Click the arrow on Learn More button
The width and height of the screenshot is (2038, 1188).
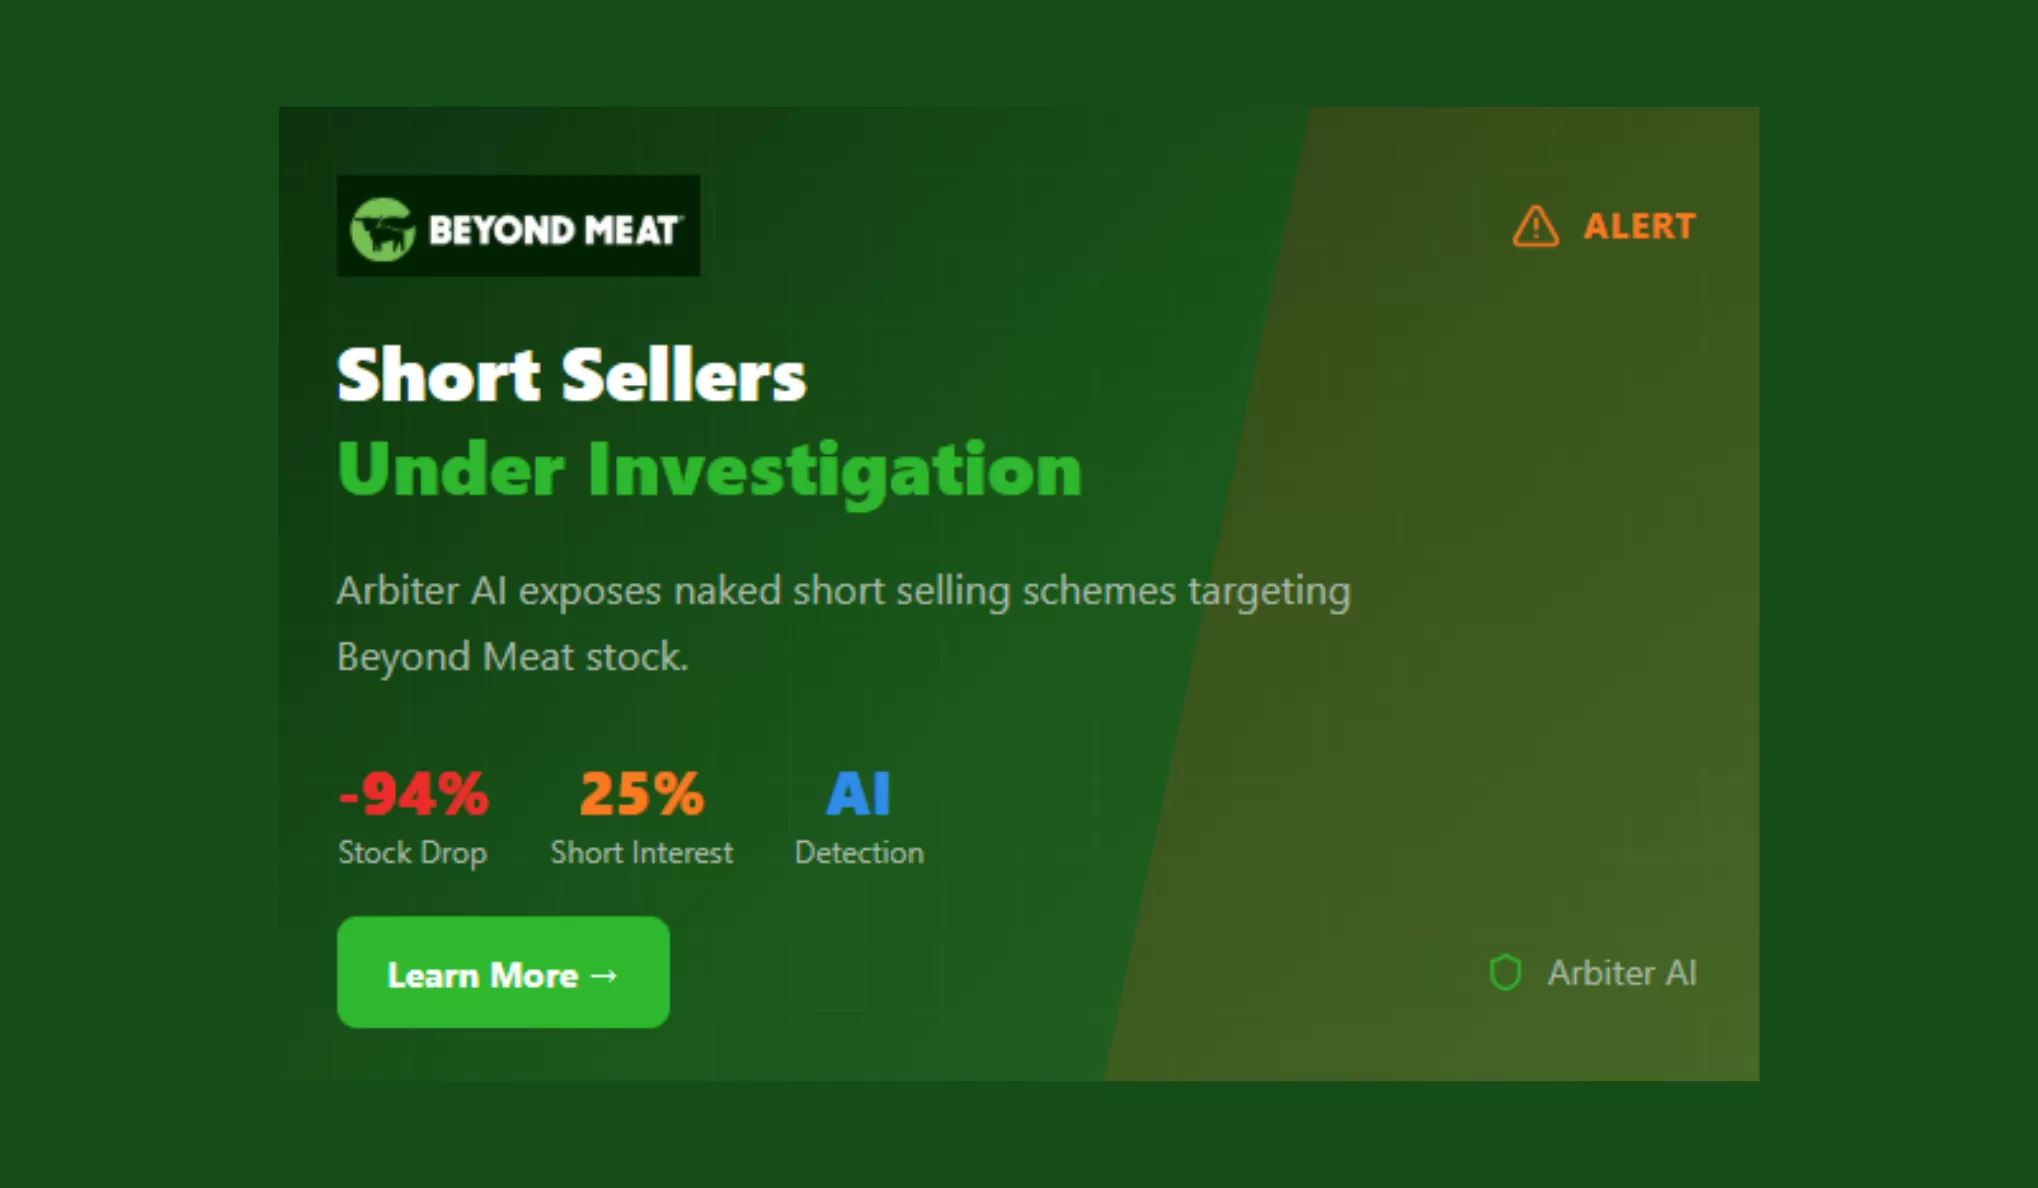[x=604, y=975]
